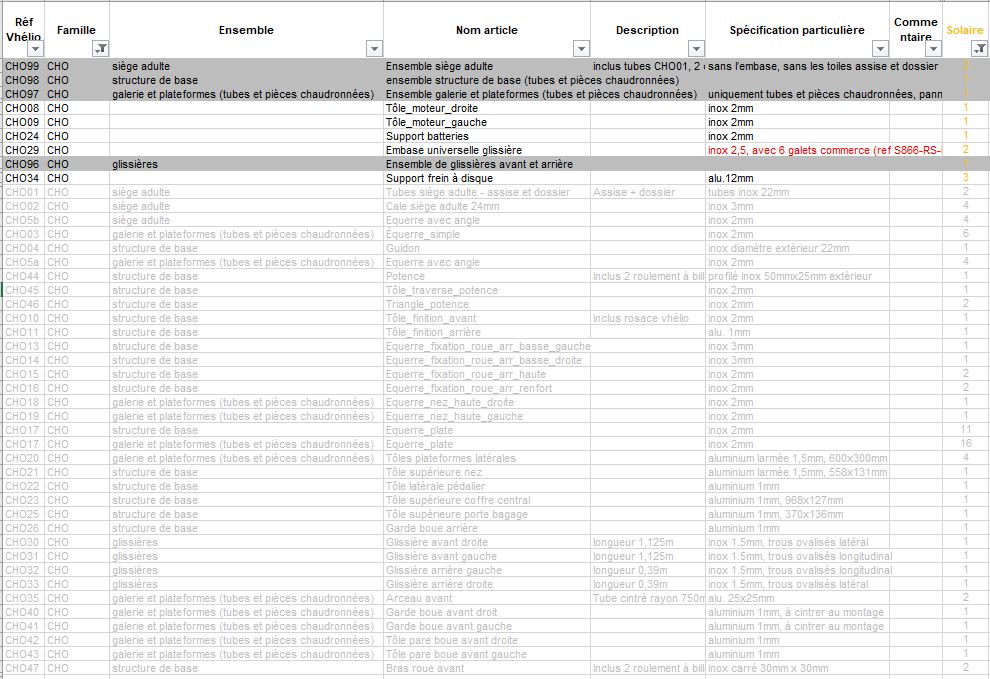Image resolution: width=990 pixels, height=679 pixels.
Task: Click the CHO34 reference cell
Action: 23,178
